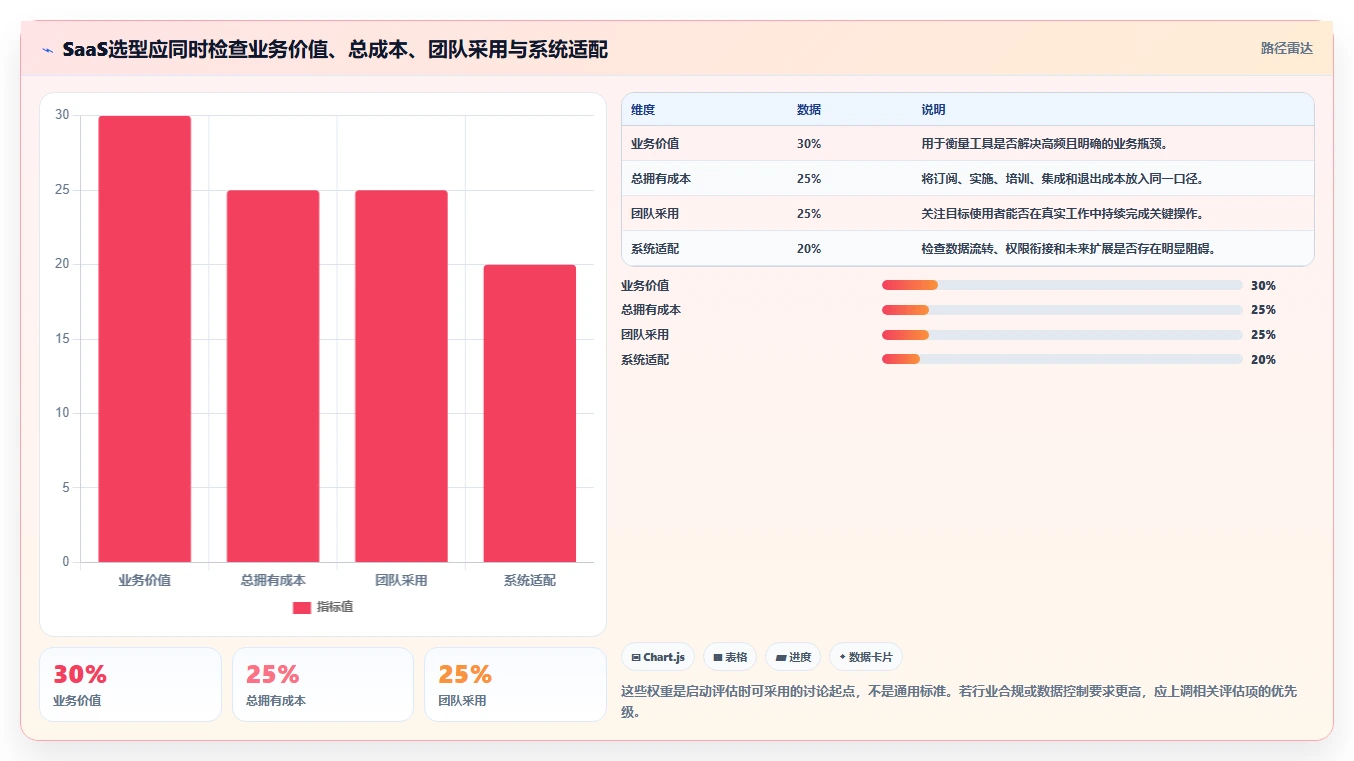
Task: Click the 表格 chip
Action: [730, 657]
